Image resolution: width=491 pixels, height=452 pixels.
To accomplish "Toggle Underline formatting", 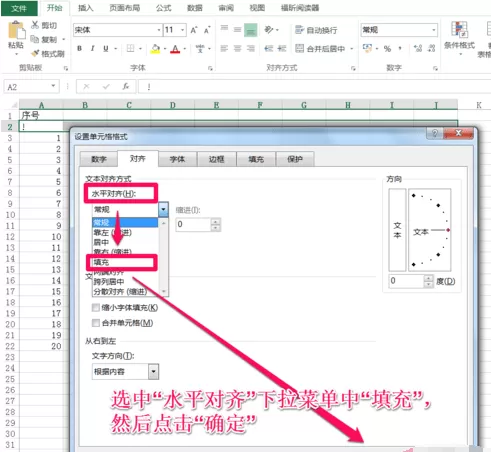I will point(106,49).
